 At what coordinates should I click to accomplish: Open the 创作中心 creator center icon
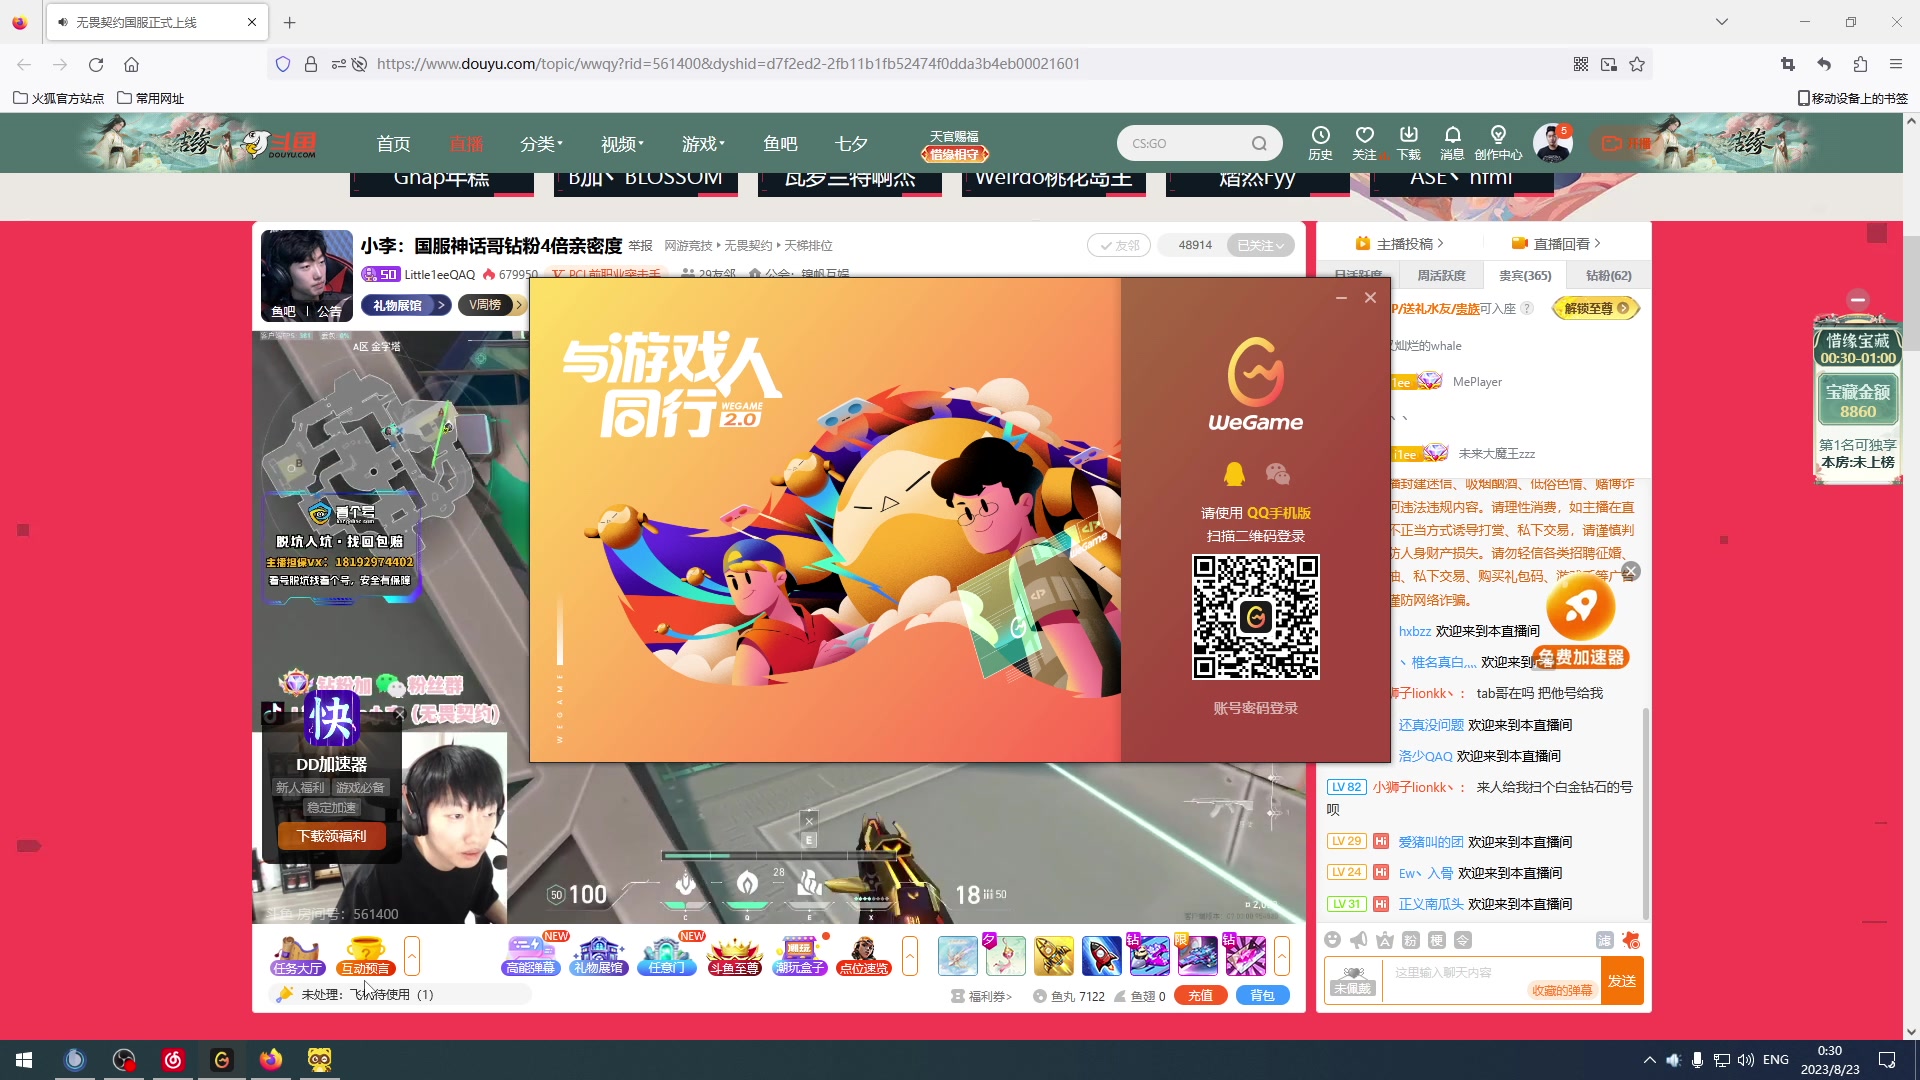[x=1498, y=143]
